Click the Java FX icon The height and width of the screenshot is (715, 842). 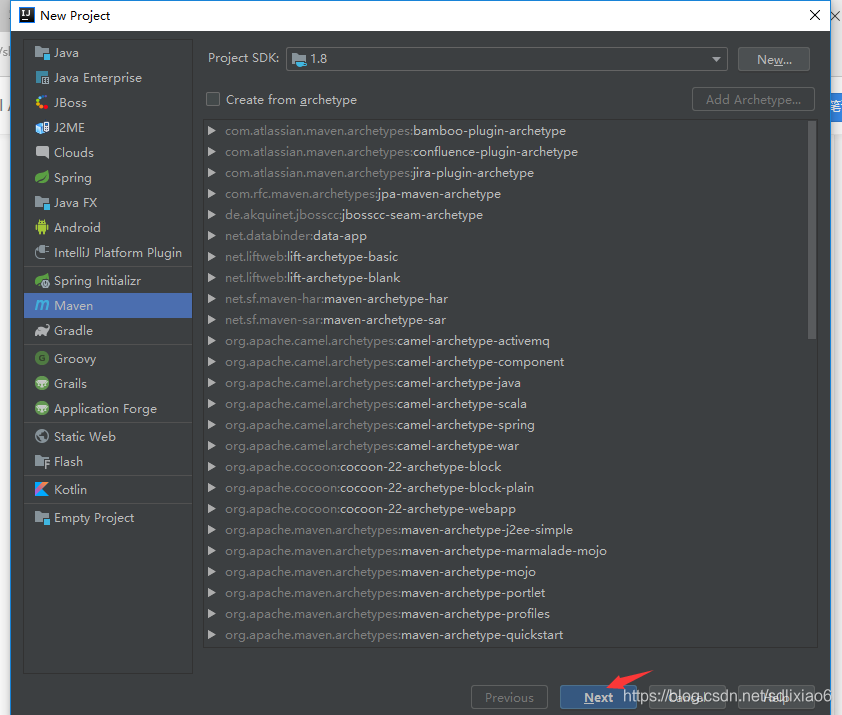42,203
